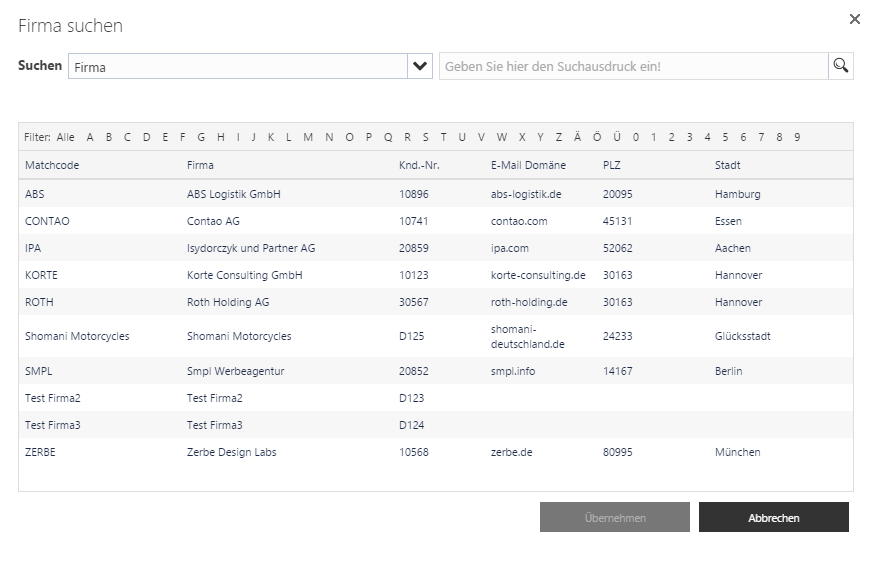
Task: Select Smpl Werbeagentur
Action: [x=235, y=371]
